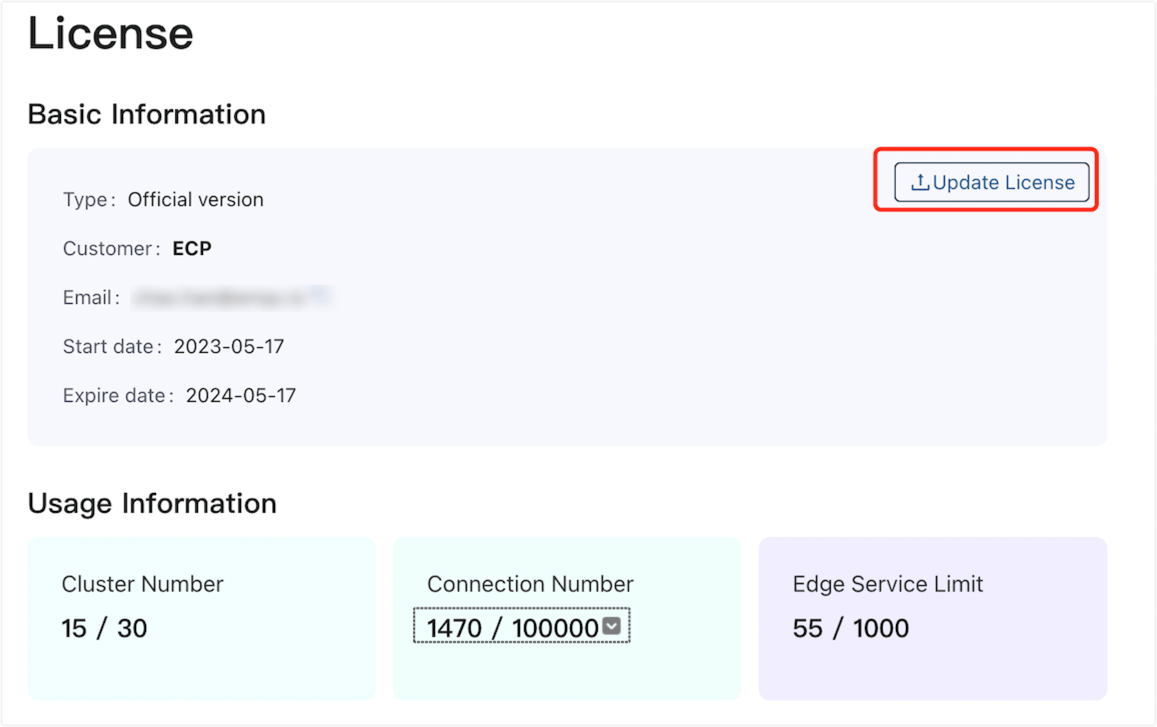The width and height of the screenshot is (1157, 727).
Task: Select the Edge Service Limit usage card
Action: pyautogui.click(x=932, y=618)
